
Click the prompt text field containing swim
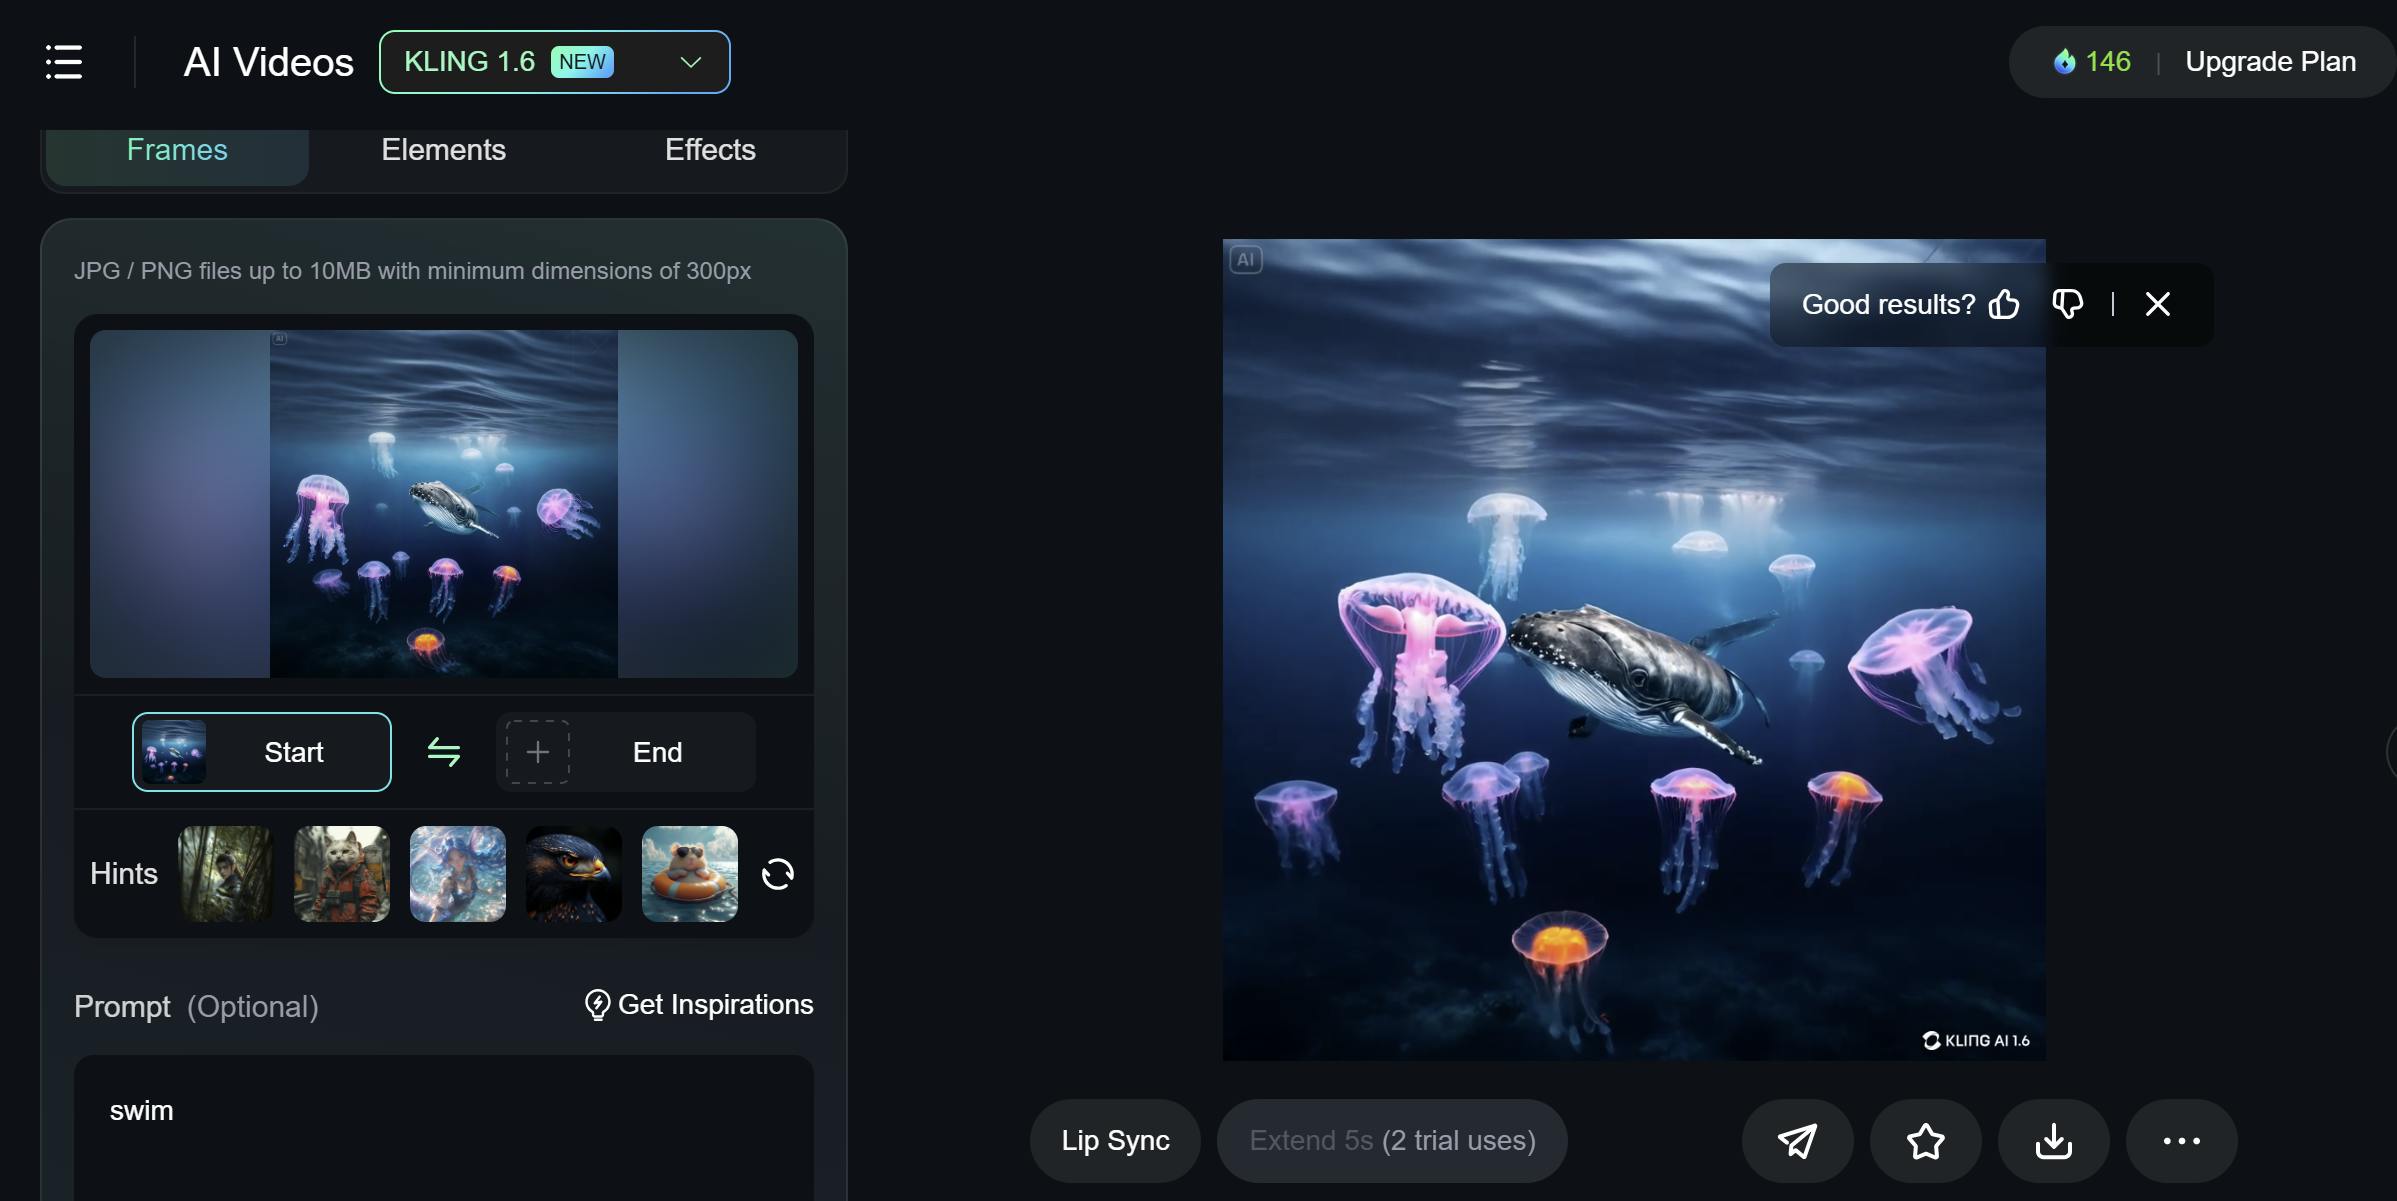[x=443, y=1125]
